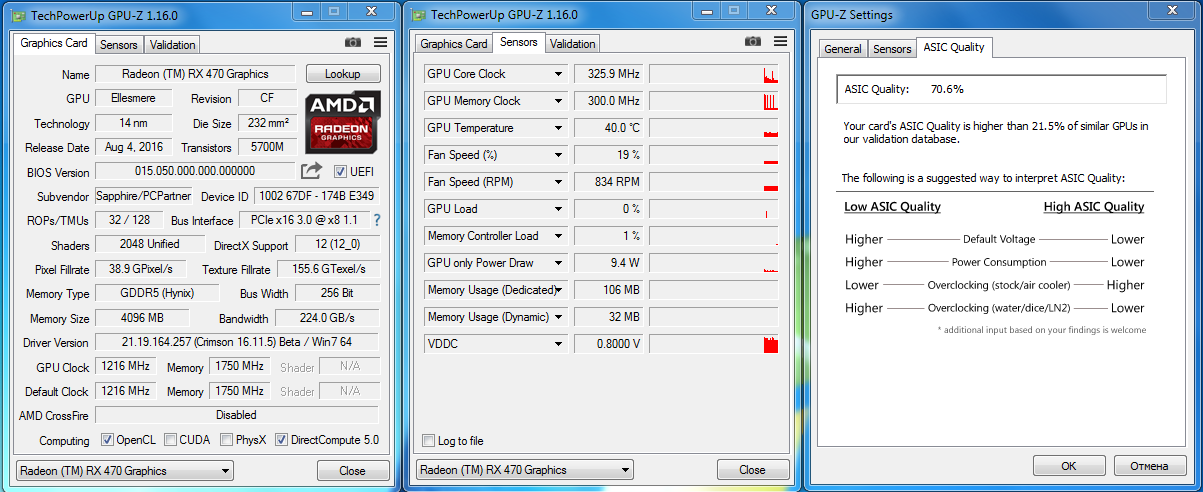Image resolution: width=1203 pixels, height=492 pixels.
Task: Enable the Log to file checkbox
Action: pos(429,441)
